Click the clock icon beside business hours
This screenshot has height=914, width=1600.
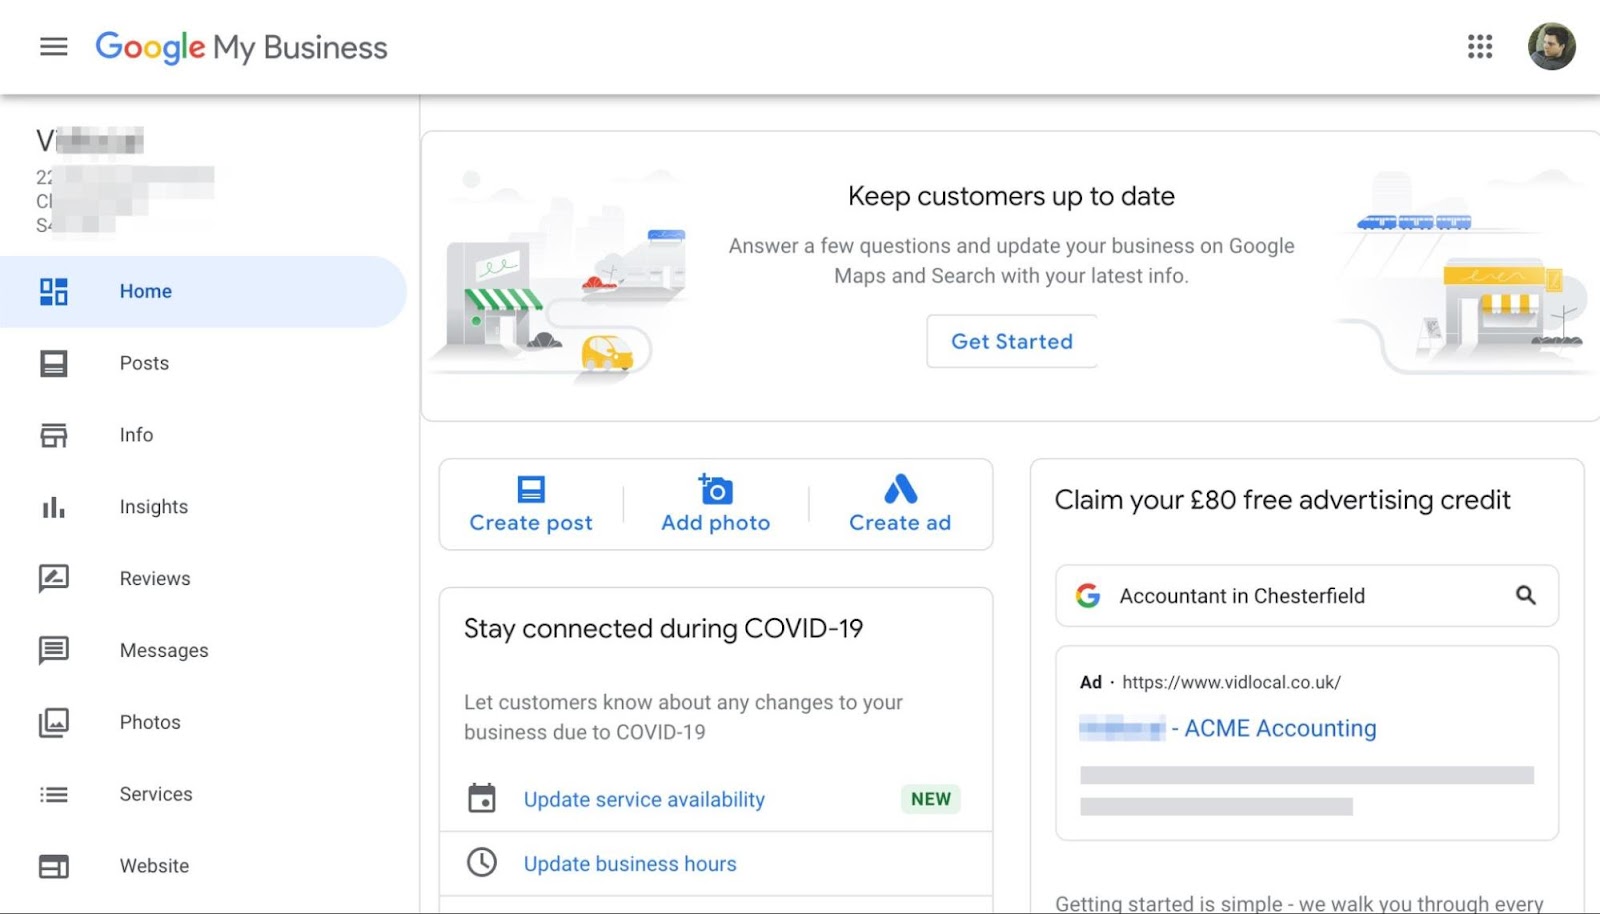pyautogui.click(x=482, y=862)
